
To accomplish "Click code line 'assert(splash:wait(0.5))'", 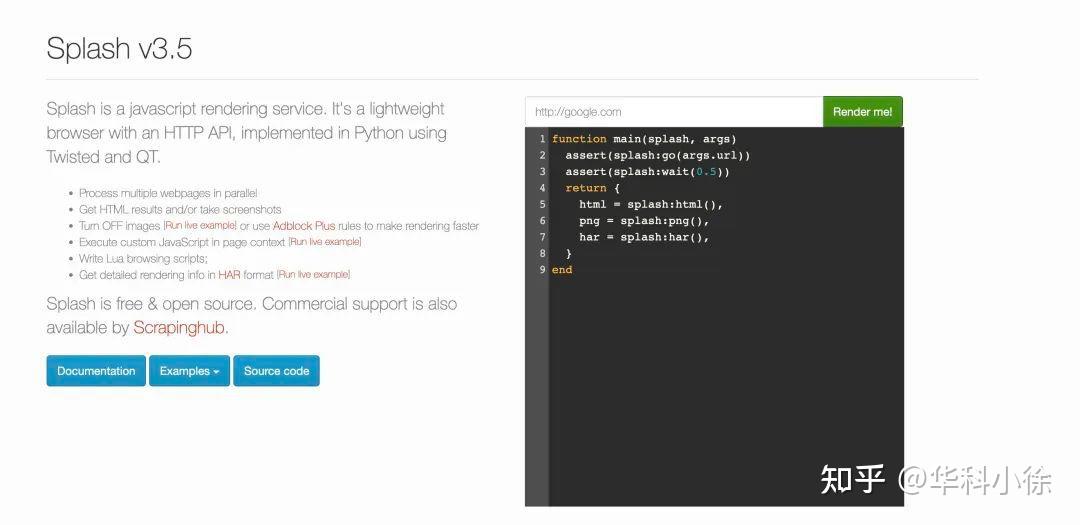I will 647,172.
